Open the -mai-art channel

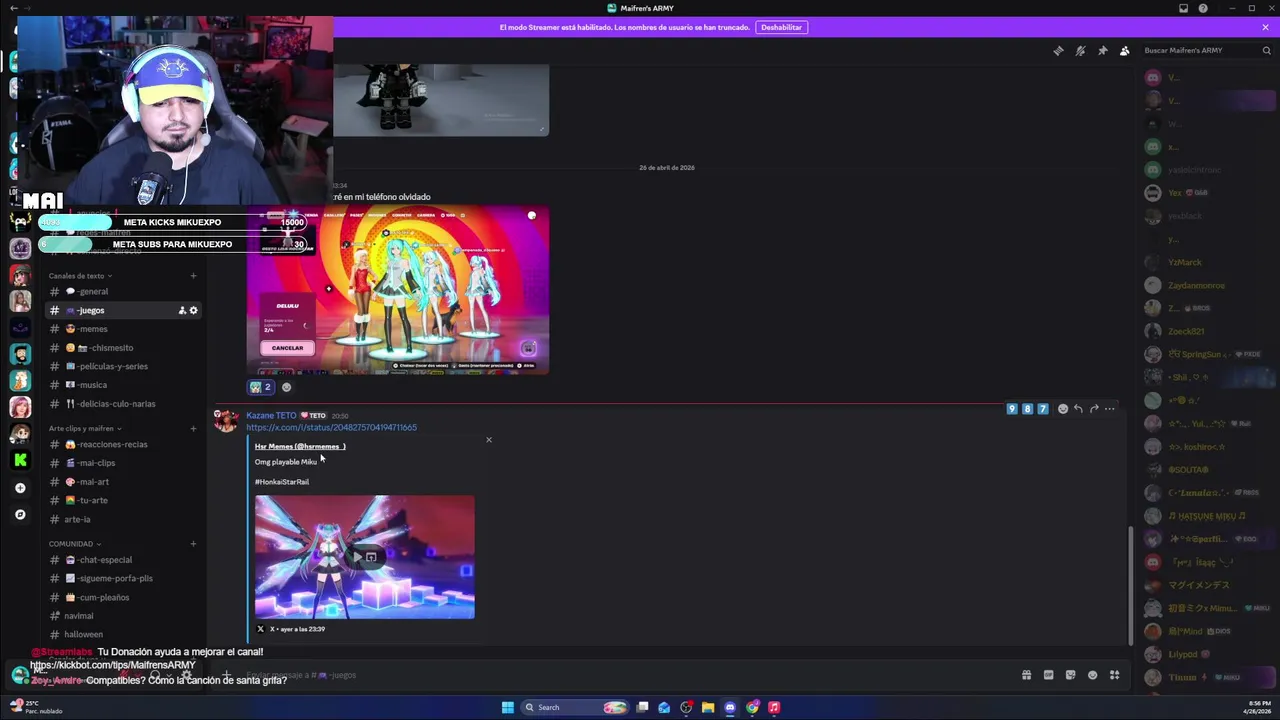tap(125, 482)
